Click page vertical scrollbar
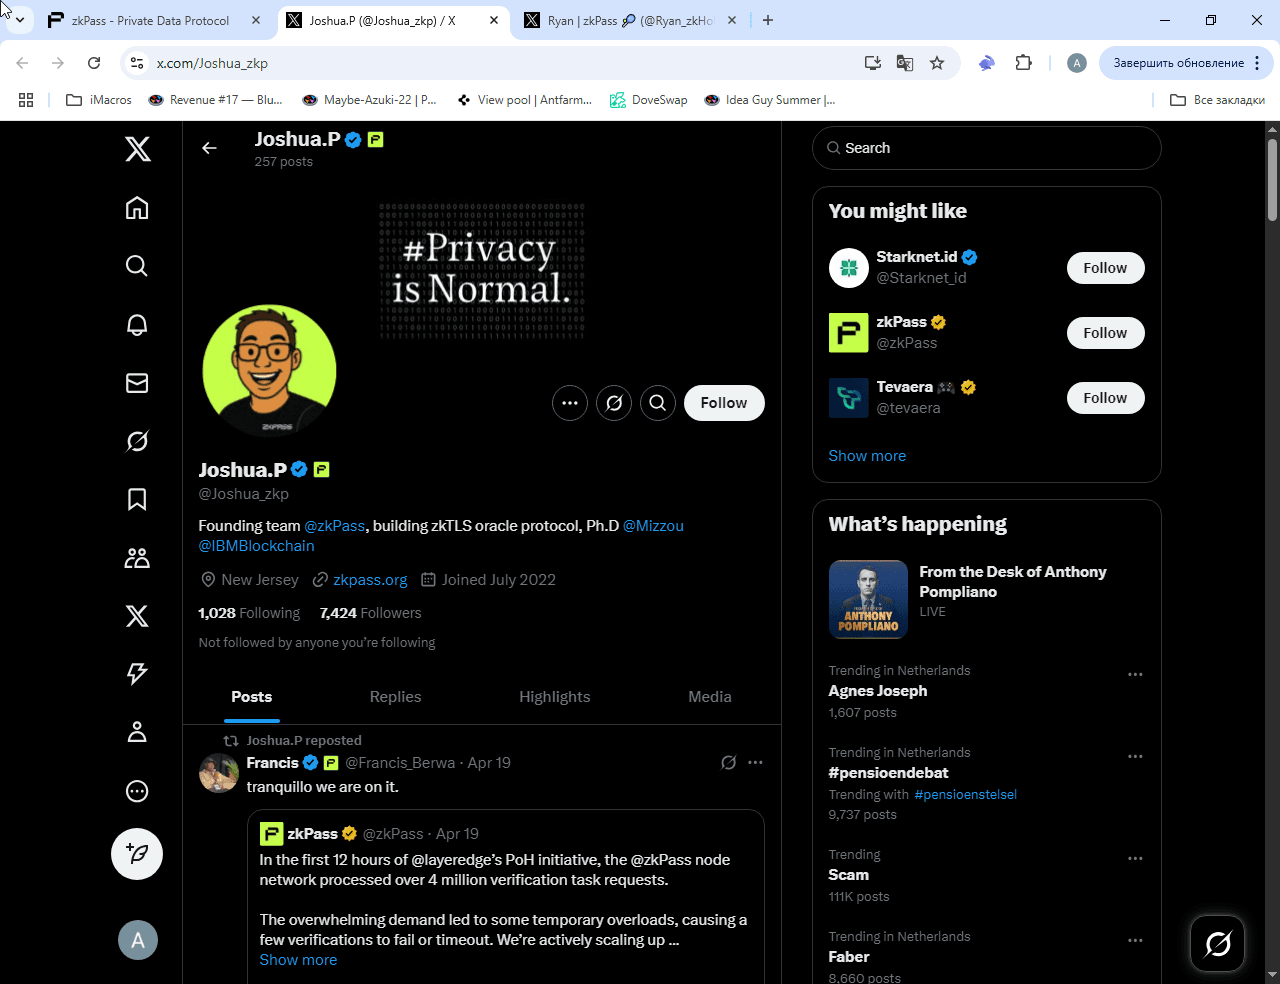Image resolution: width=1280 pixels, height=984 pixels. click(x=1272, y=180)
